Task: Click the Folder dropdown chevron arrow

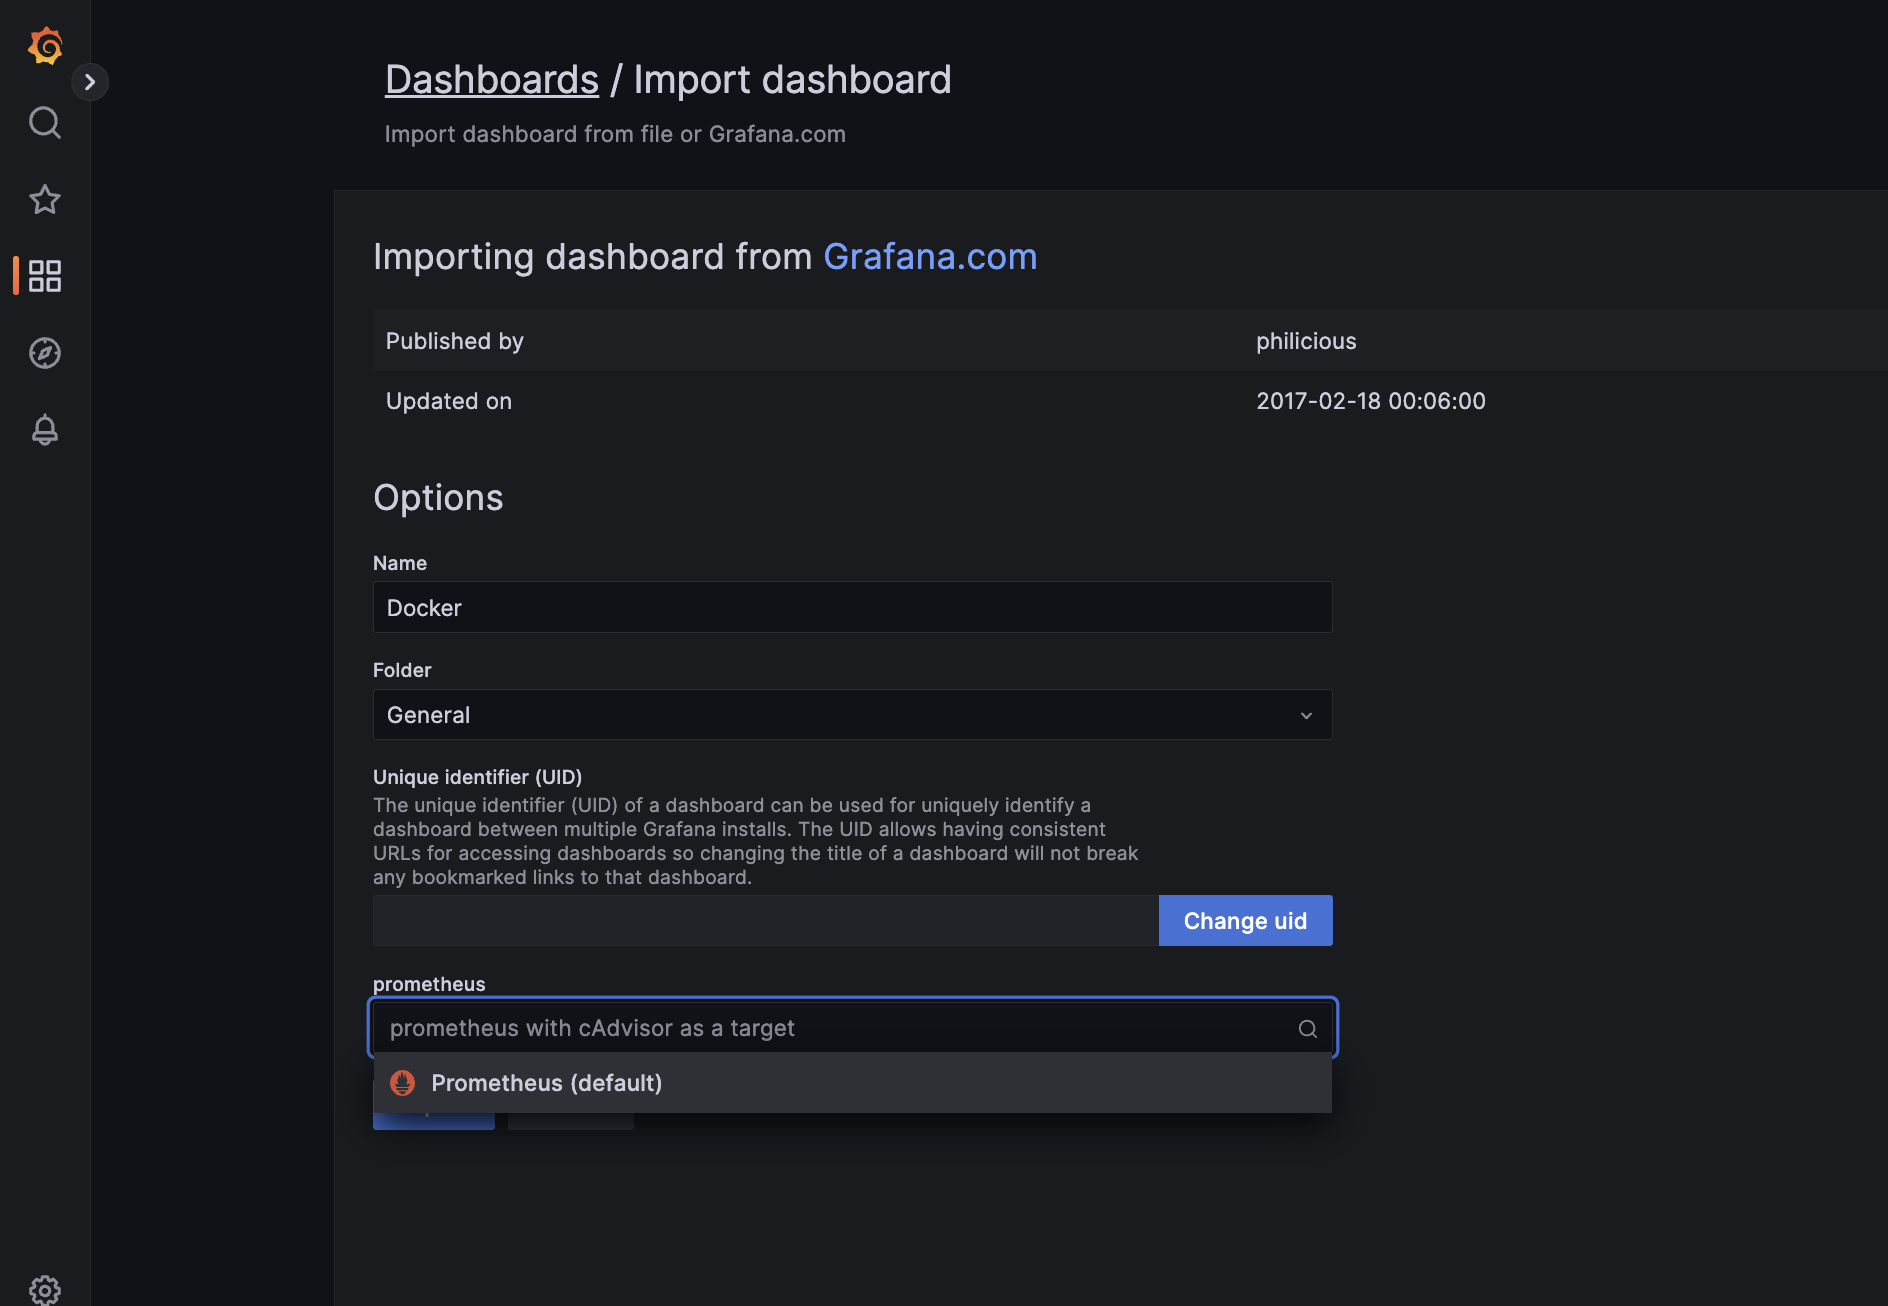Action: pos(1306,716)
